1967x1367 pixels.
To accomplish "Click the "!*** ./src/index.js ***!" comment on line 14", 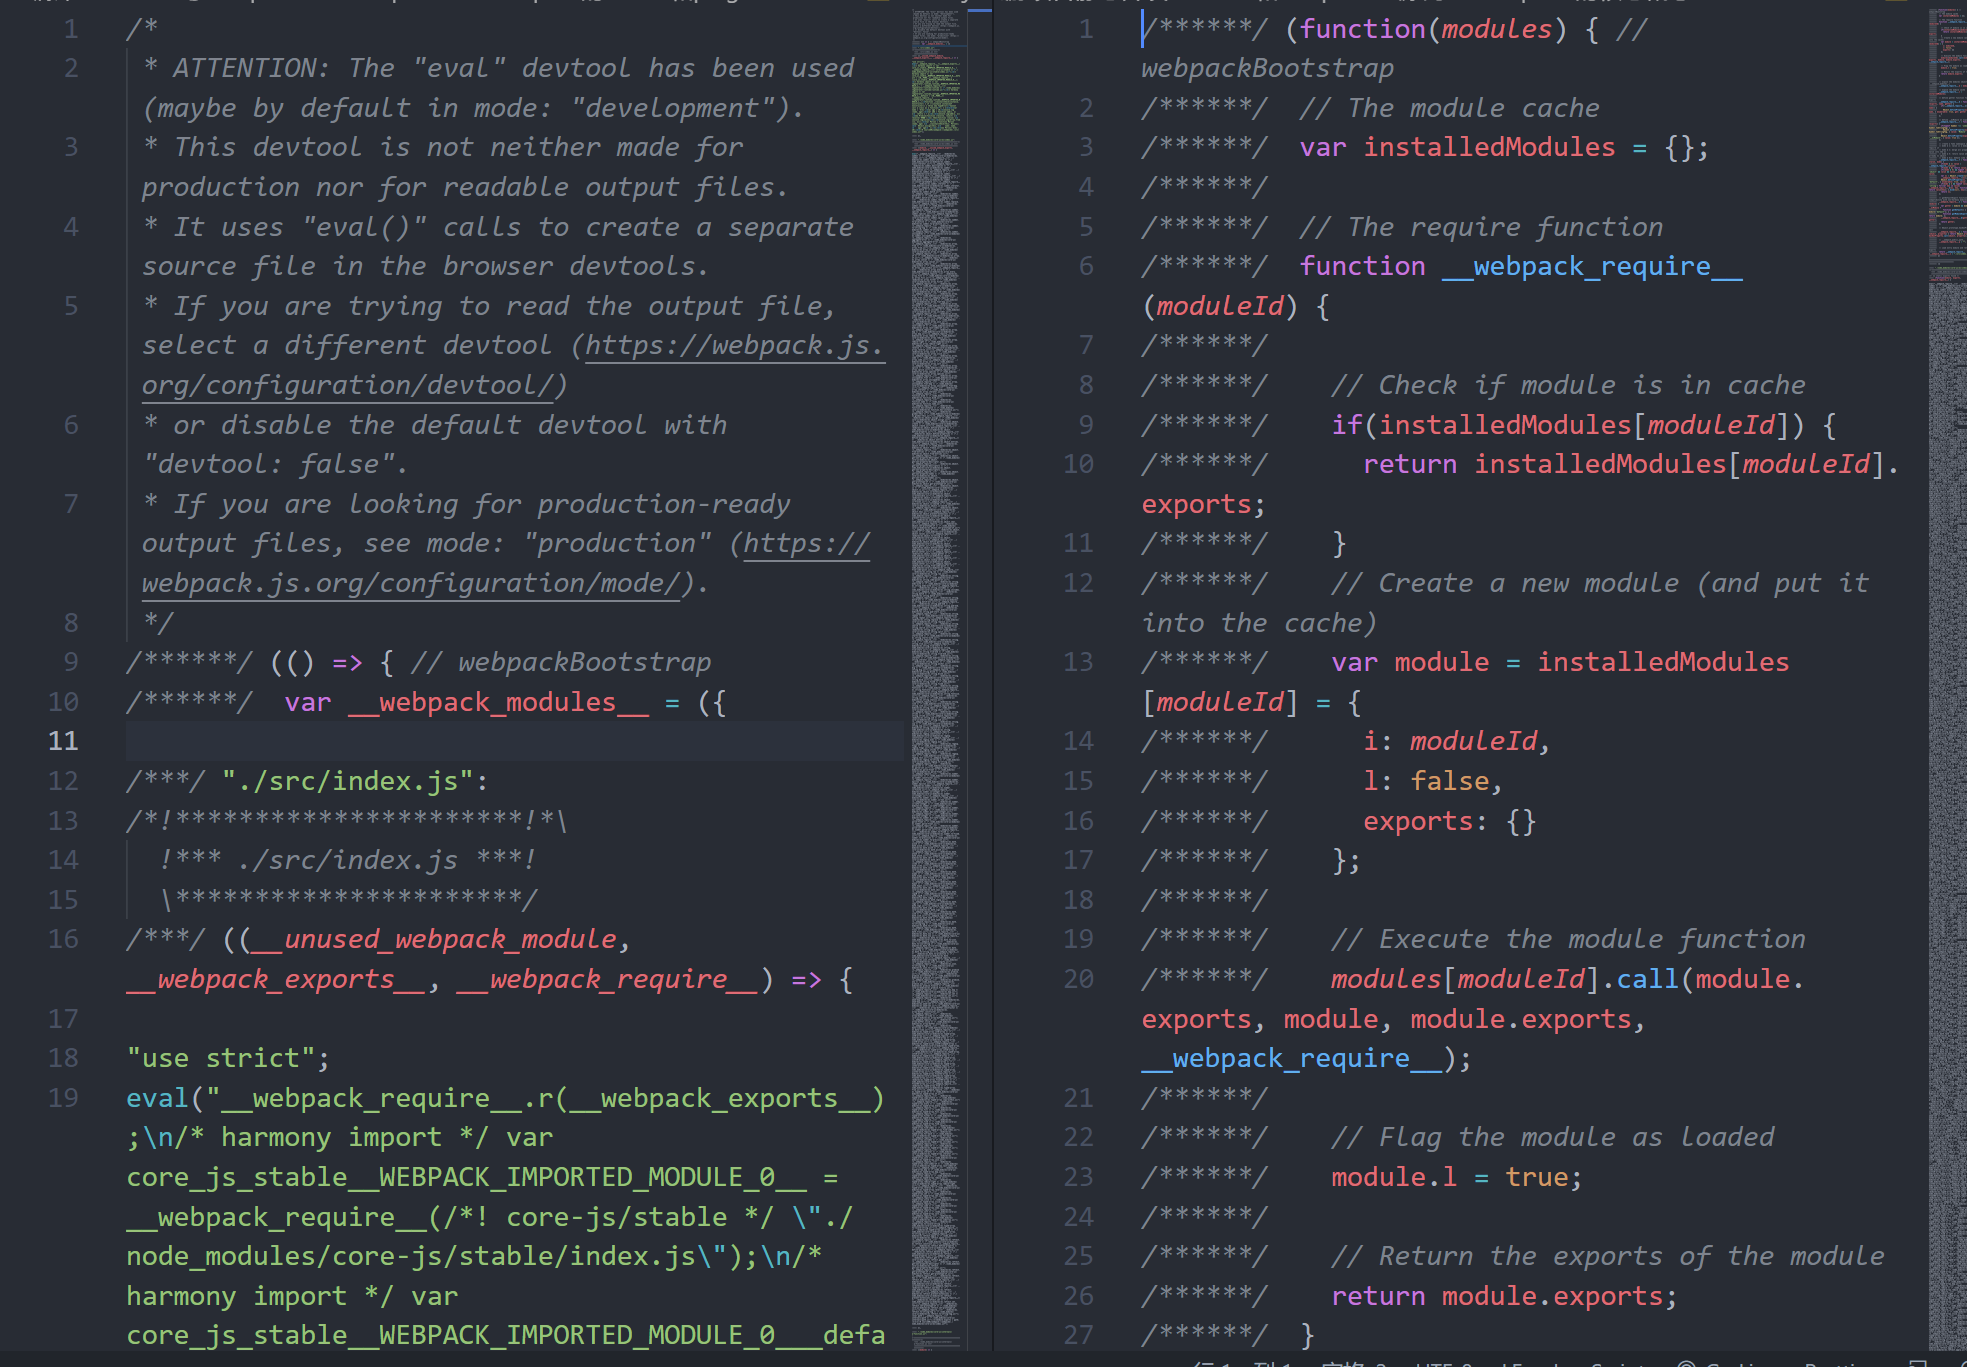I will pyautogui.click(x=347, y=860).
